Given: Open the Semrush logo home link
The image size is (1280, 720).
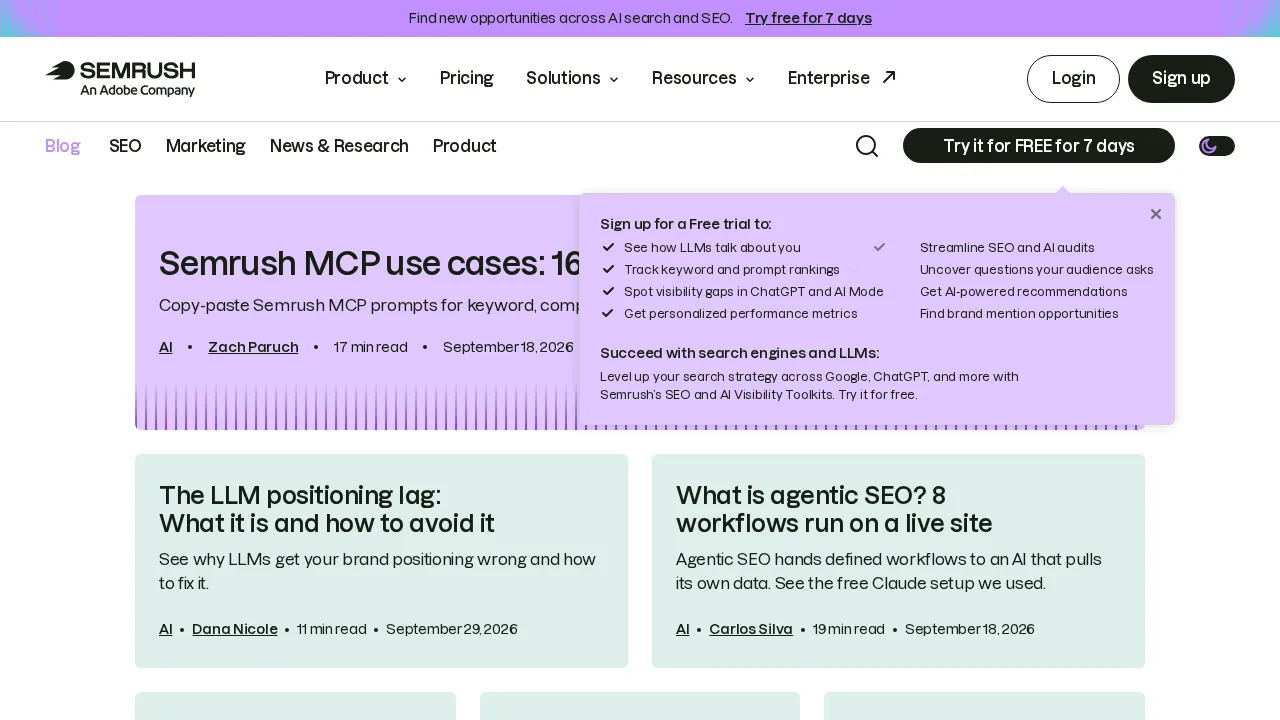Looking at the screenshot, I should [120, 79].
